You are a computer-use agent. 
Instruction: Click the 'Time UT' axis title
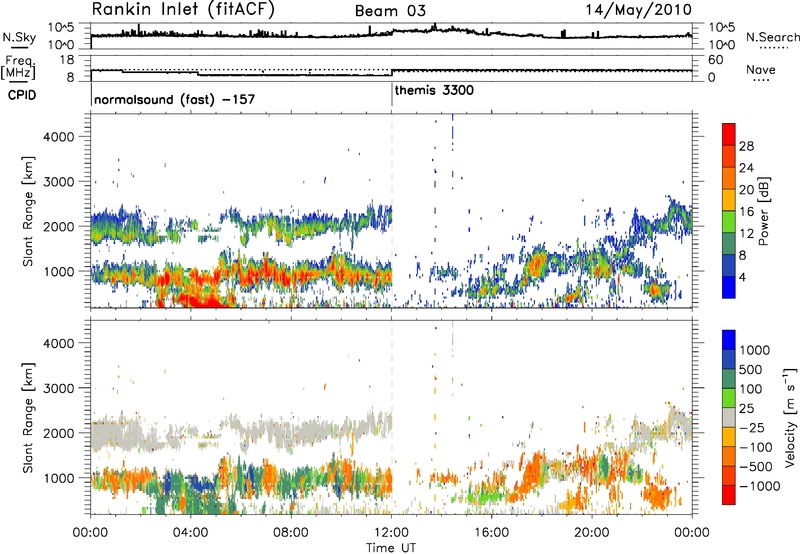point(391,548)
